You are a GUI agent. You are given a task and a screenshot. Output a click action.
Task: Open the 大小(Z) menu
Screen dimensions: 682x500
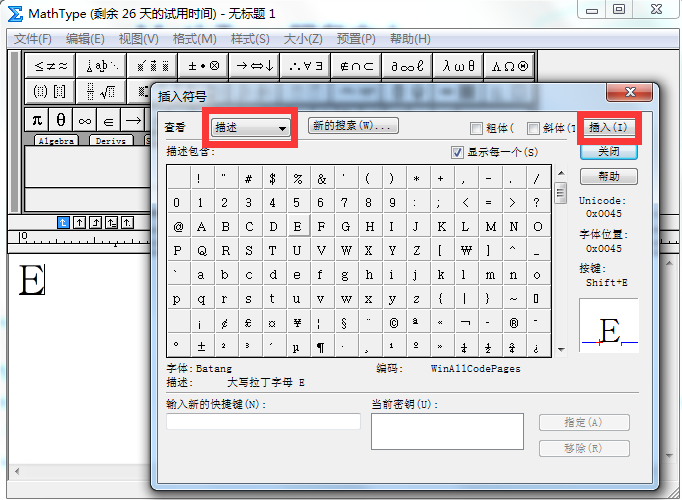(303, 39)
